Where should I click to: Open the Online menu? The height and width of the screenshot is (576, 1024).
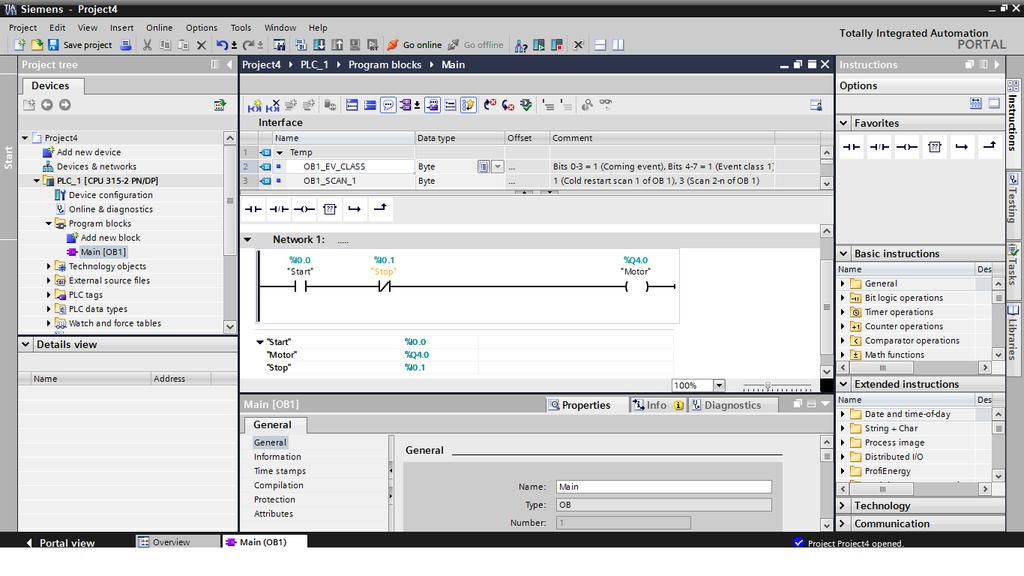click(159, 27)
